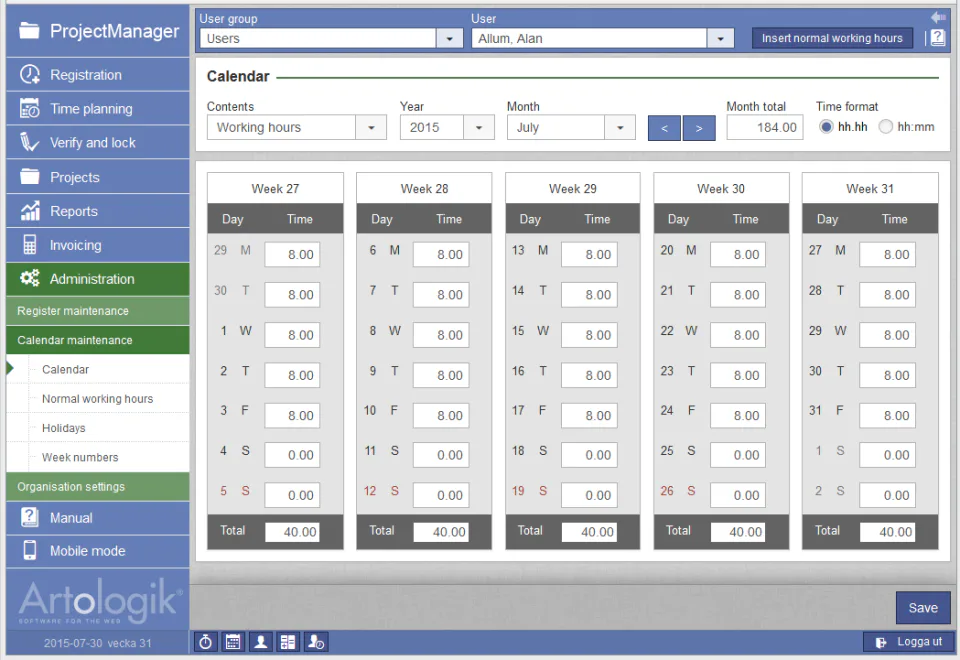Go to previous month with < button
This screenshot has height=660, width=960.
pos(664,128)
